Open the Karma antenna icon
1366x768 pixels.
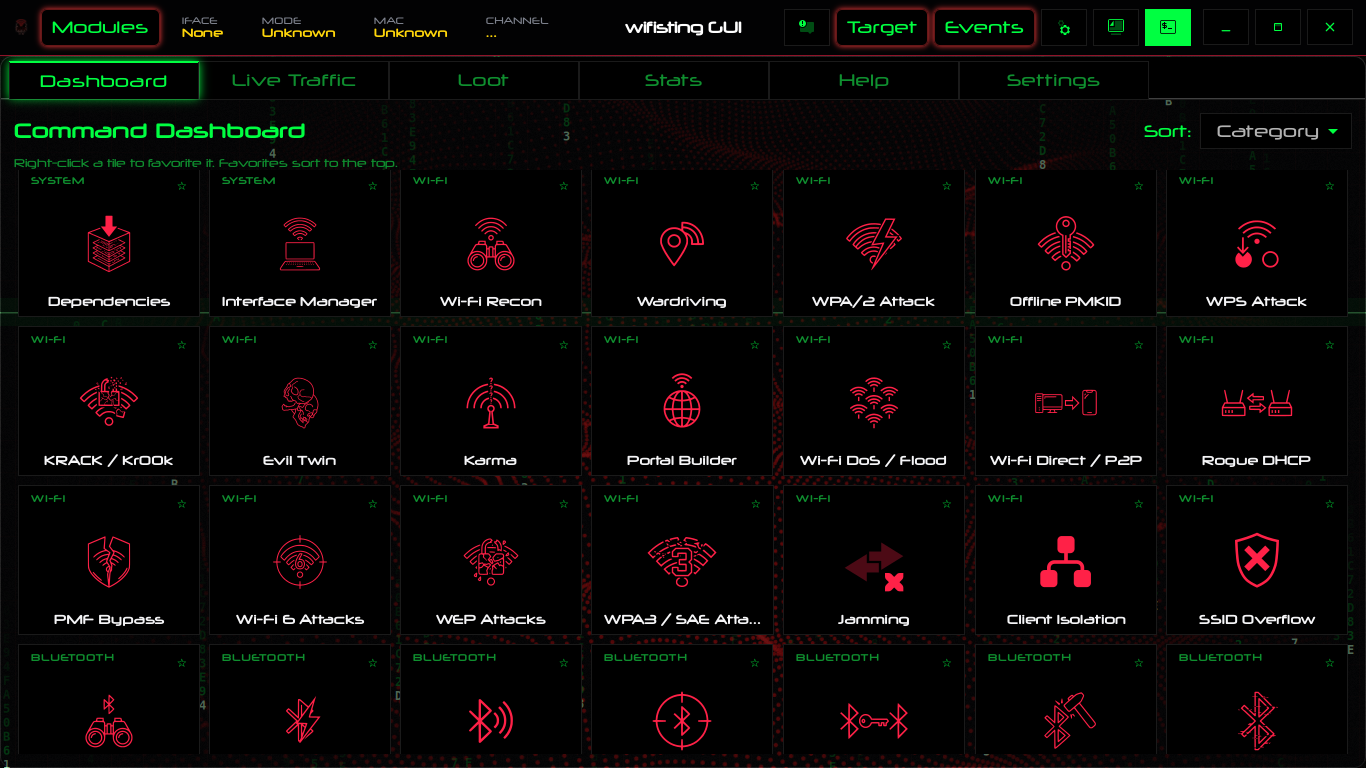click(x=491, y=403)
